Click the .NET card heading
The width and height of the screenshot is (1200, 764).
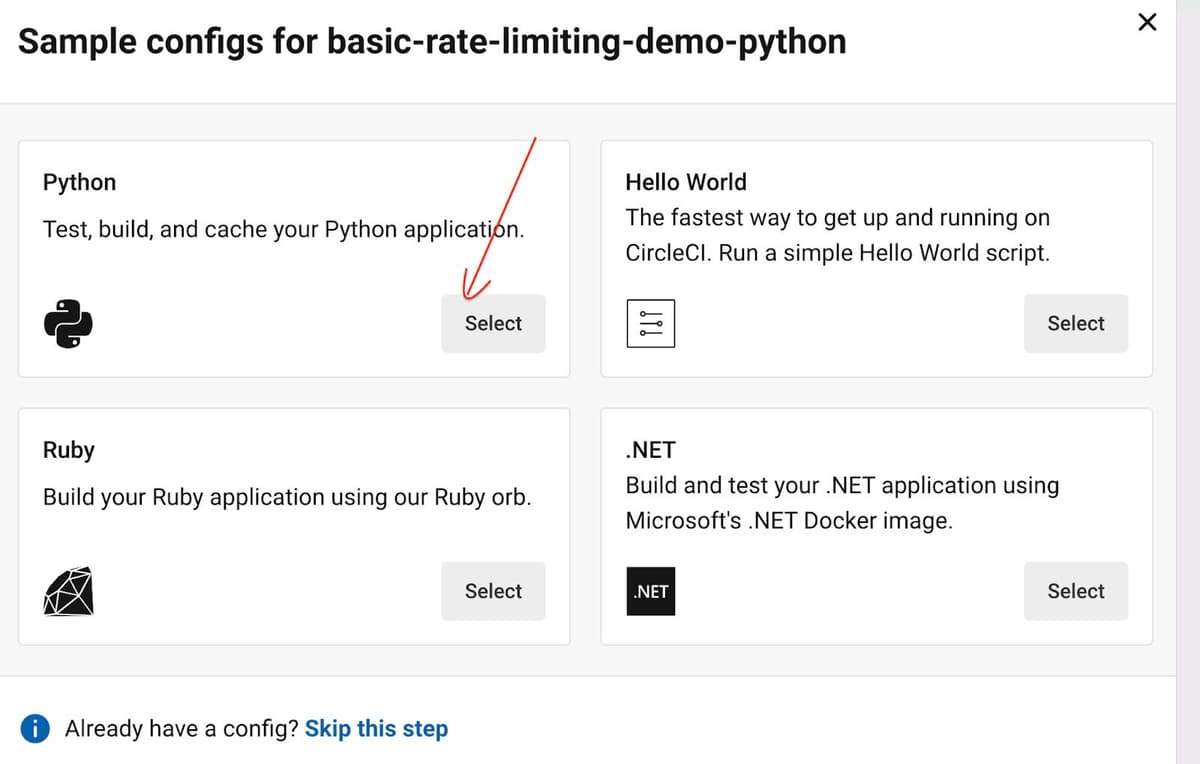click(x=650, y=450)
